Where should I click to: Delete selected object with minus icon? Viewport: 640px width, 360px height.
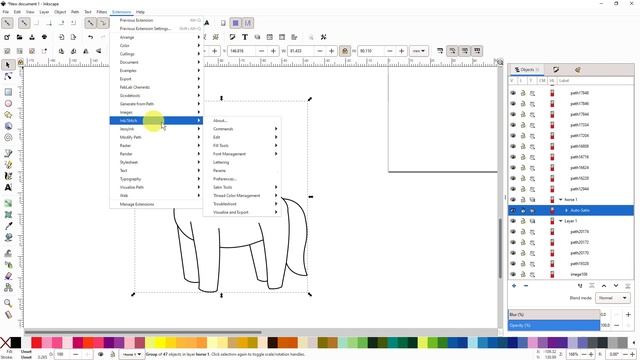pyautogui.click(x=526, y=286)
